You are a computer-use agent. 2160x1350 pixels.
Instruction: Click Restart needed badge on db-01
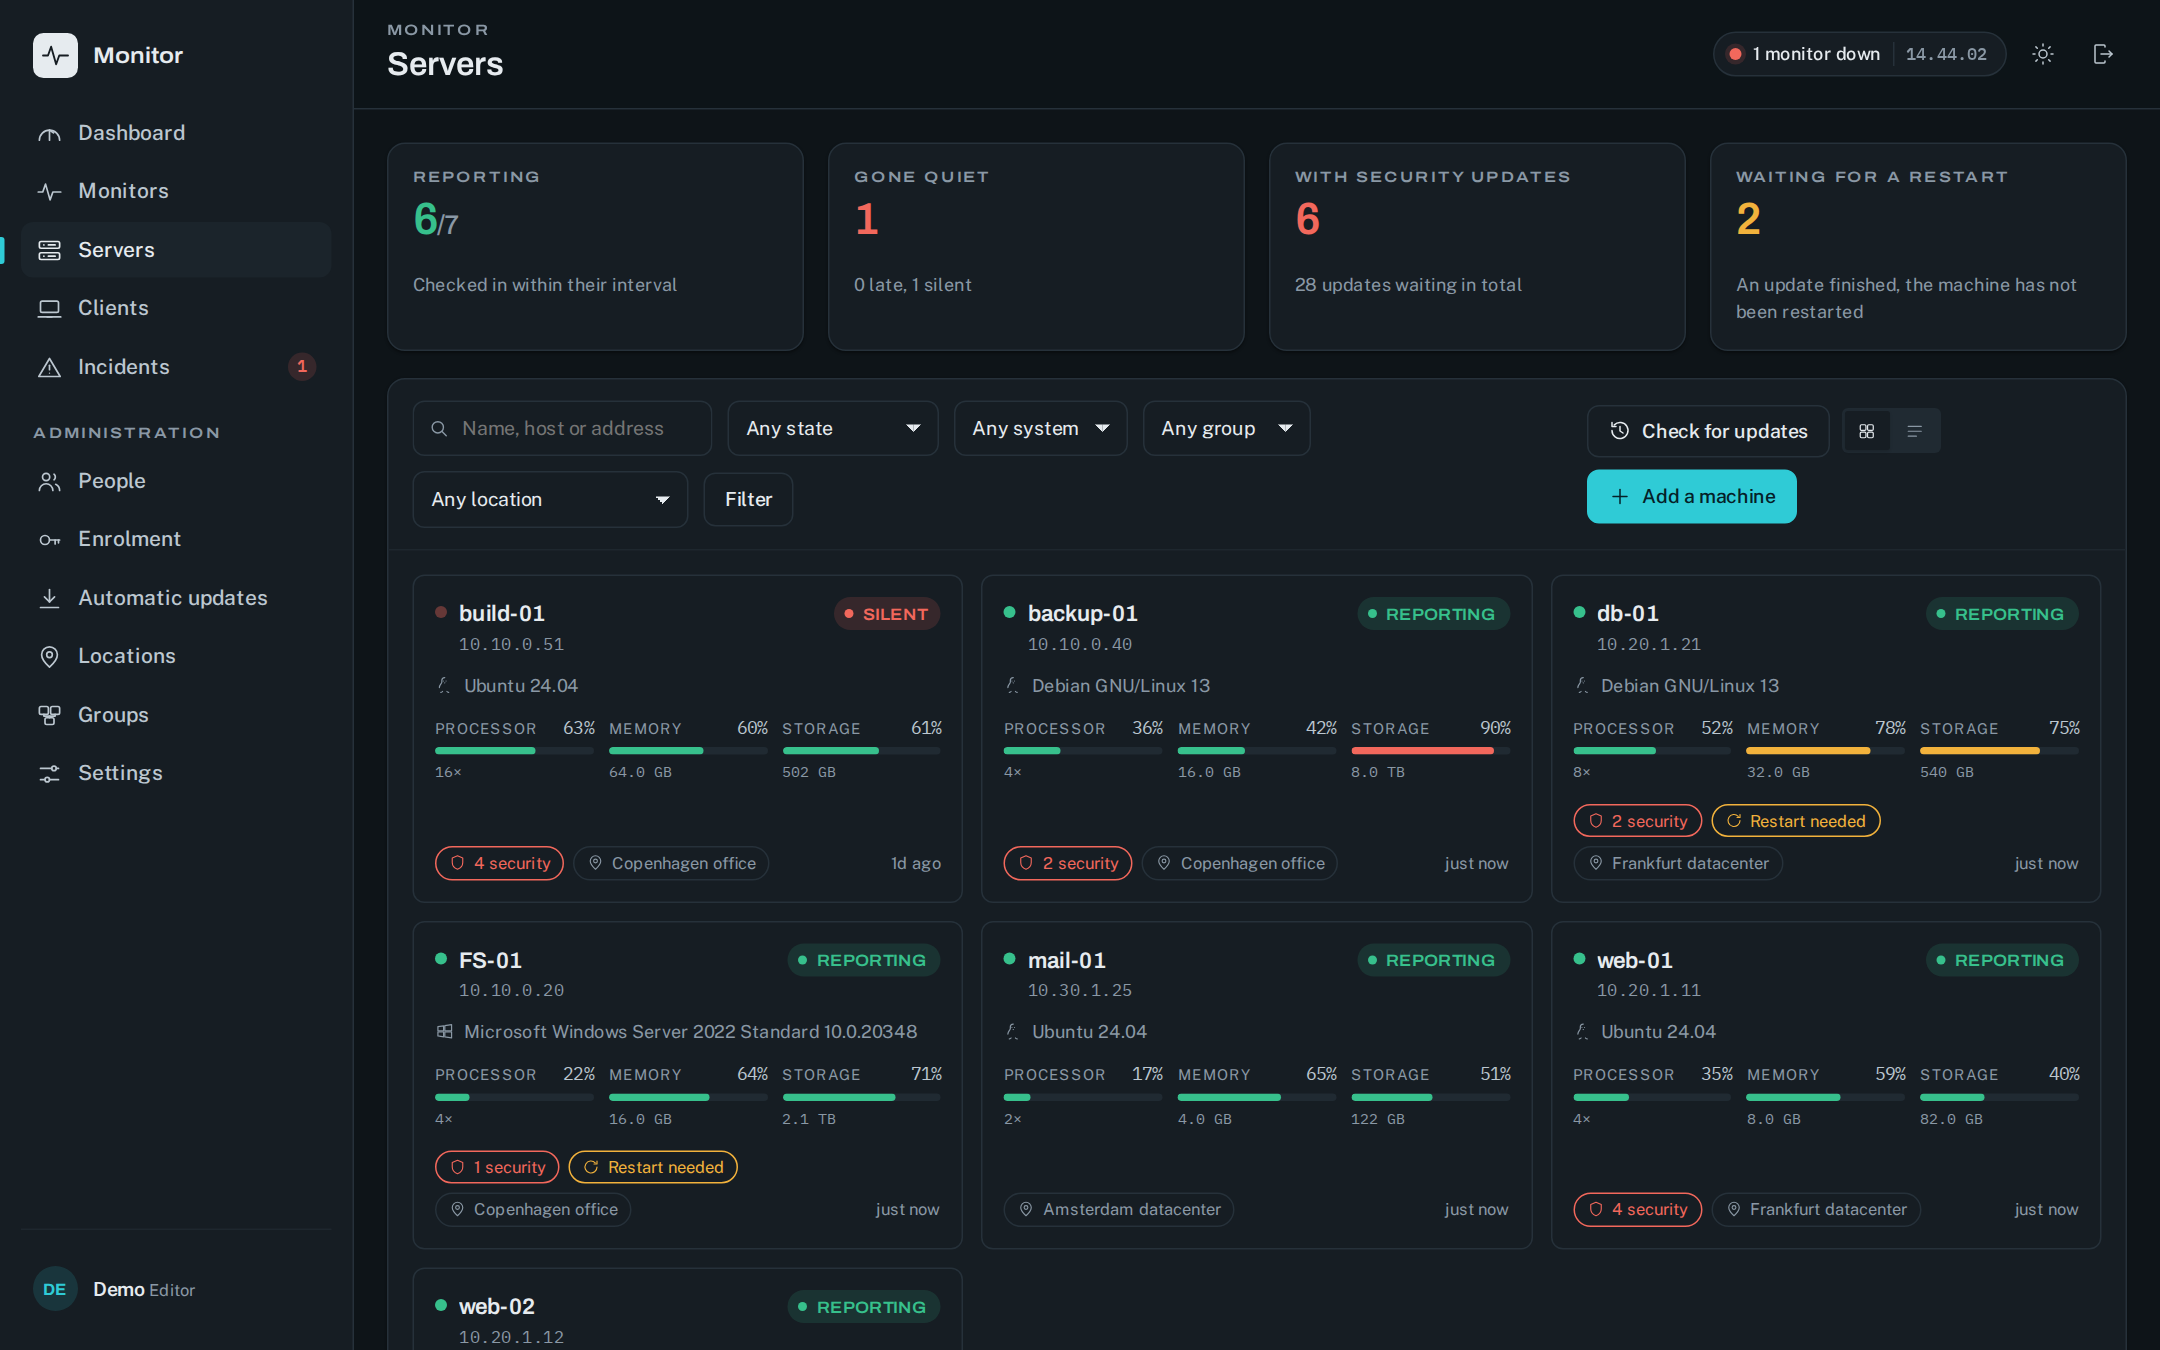pos(1796,821)
